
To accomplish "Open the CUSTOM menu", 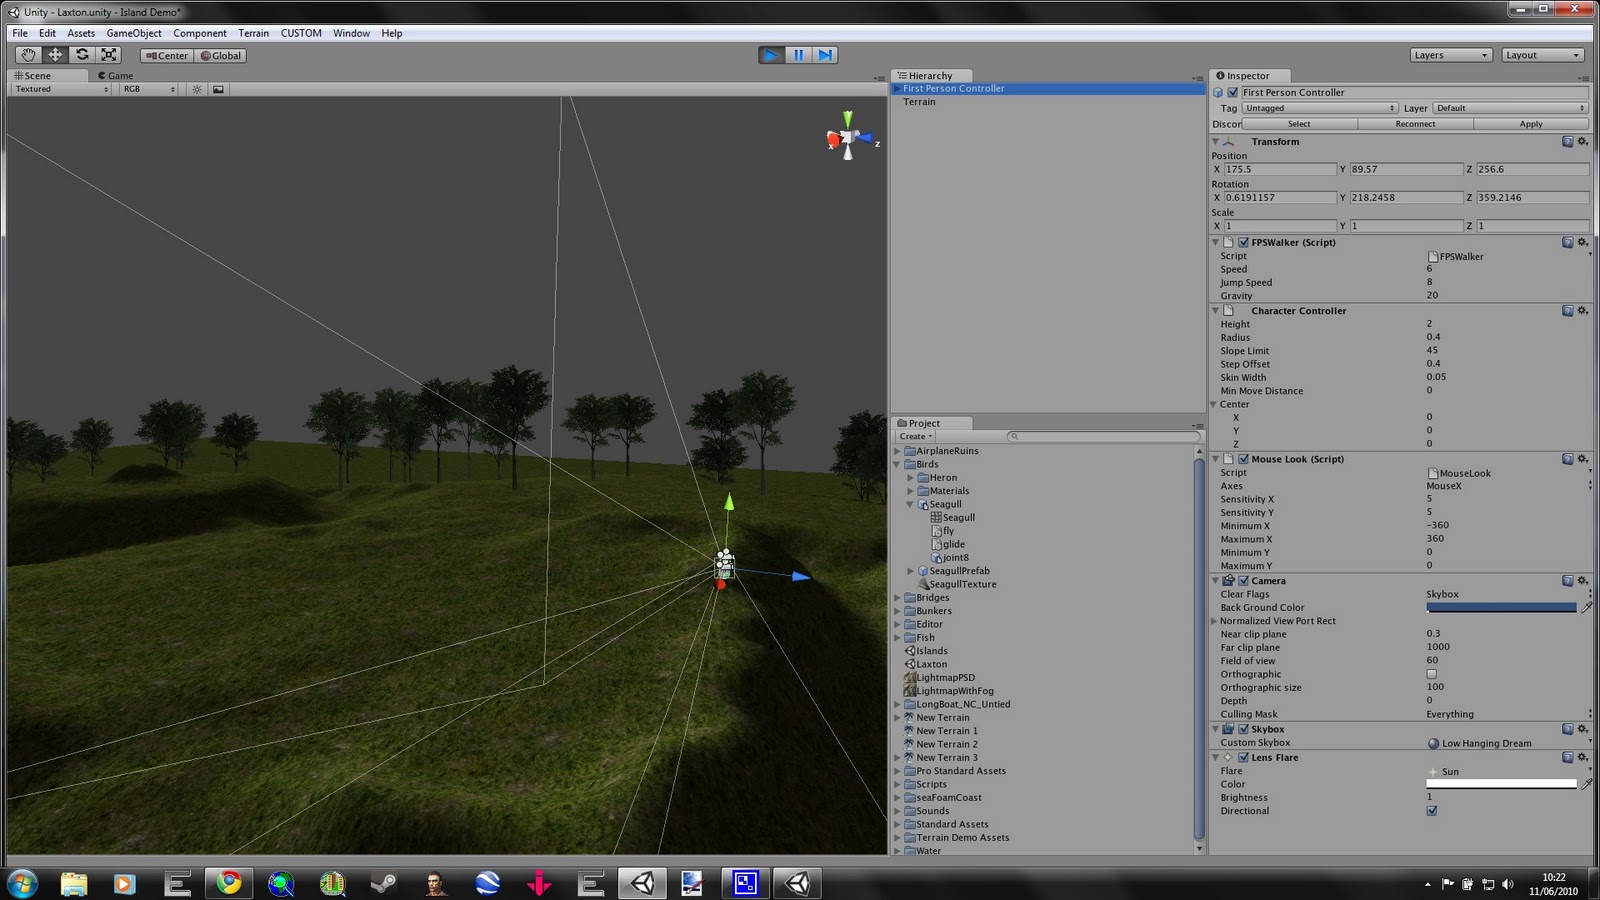I will click(300, 32).
